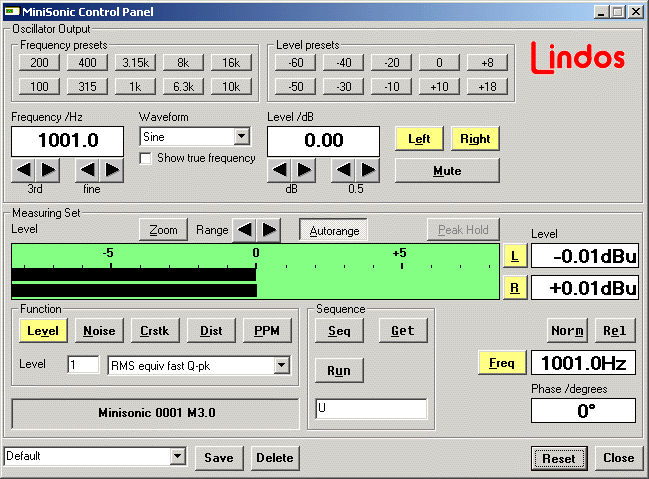
Task: Set frequency preset to 315
Action: pyautogui.click(x=87, y=87)
